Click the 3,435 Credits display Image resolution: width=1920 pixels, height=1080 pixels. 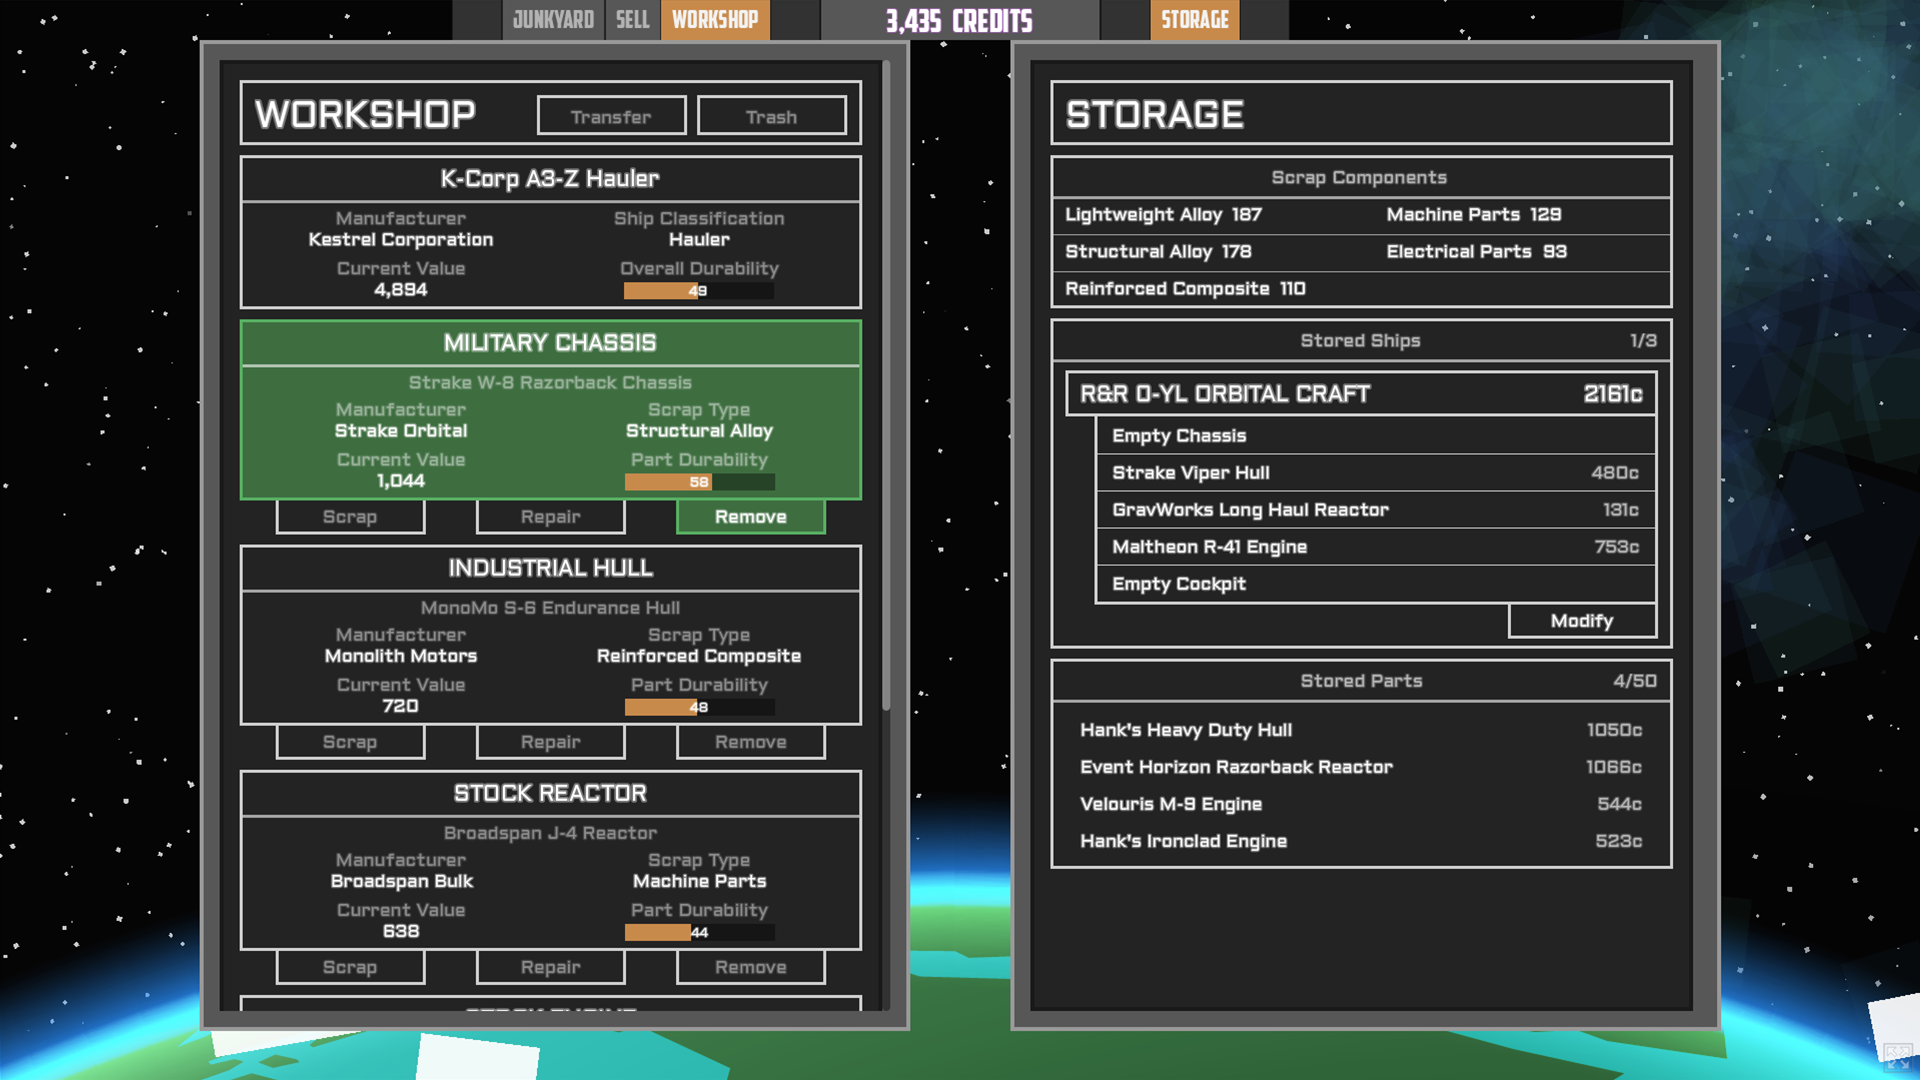959,20
